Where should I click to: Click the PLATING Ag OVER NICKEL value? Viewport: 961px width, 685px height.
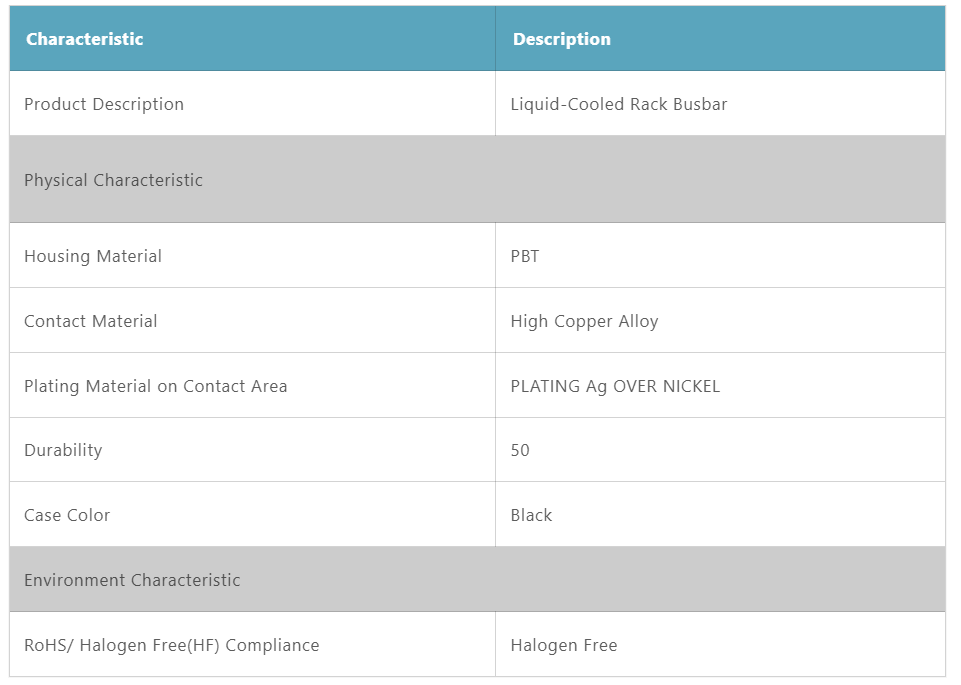pyautogui.click(x=614, y=386)
